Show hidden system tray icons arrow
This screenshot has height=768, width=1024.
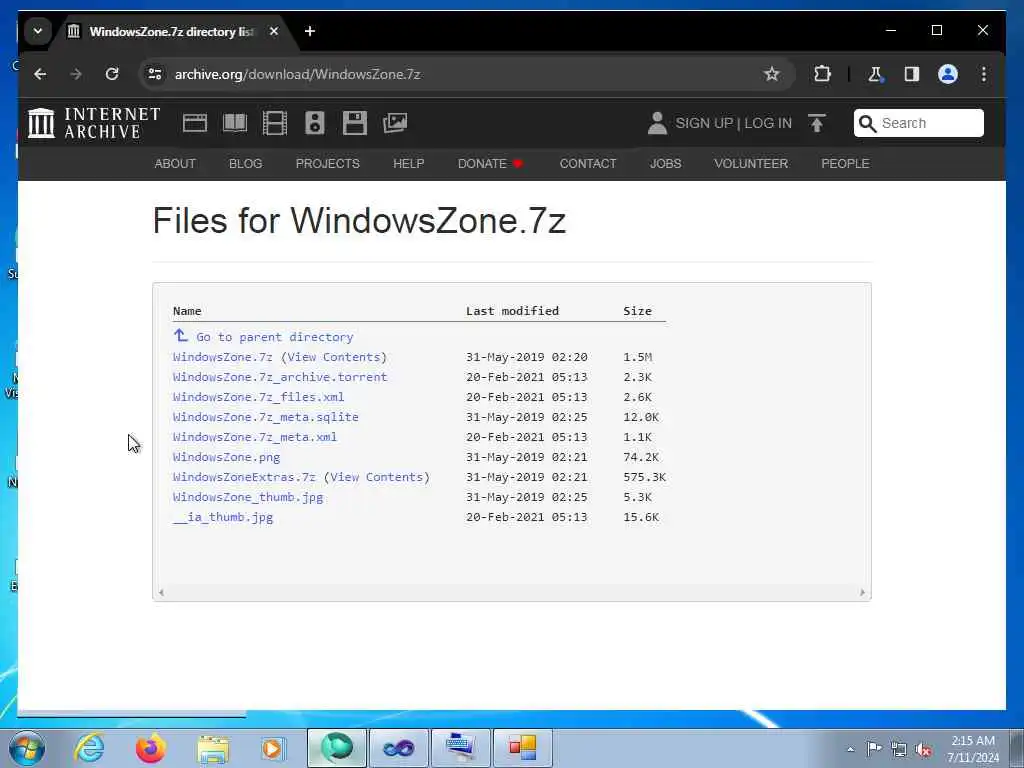pyautogui.click(x=850, y=749)
